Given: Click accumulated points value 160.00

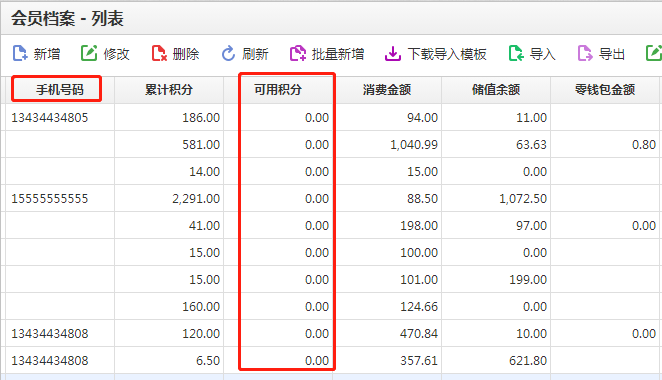Looking at the screenshot, I should pos(201,307).
